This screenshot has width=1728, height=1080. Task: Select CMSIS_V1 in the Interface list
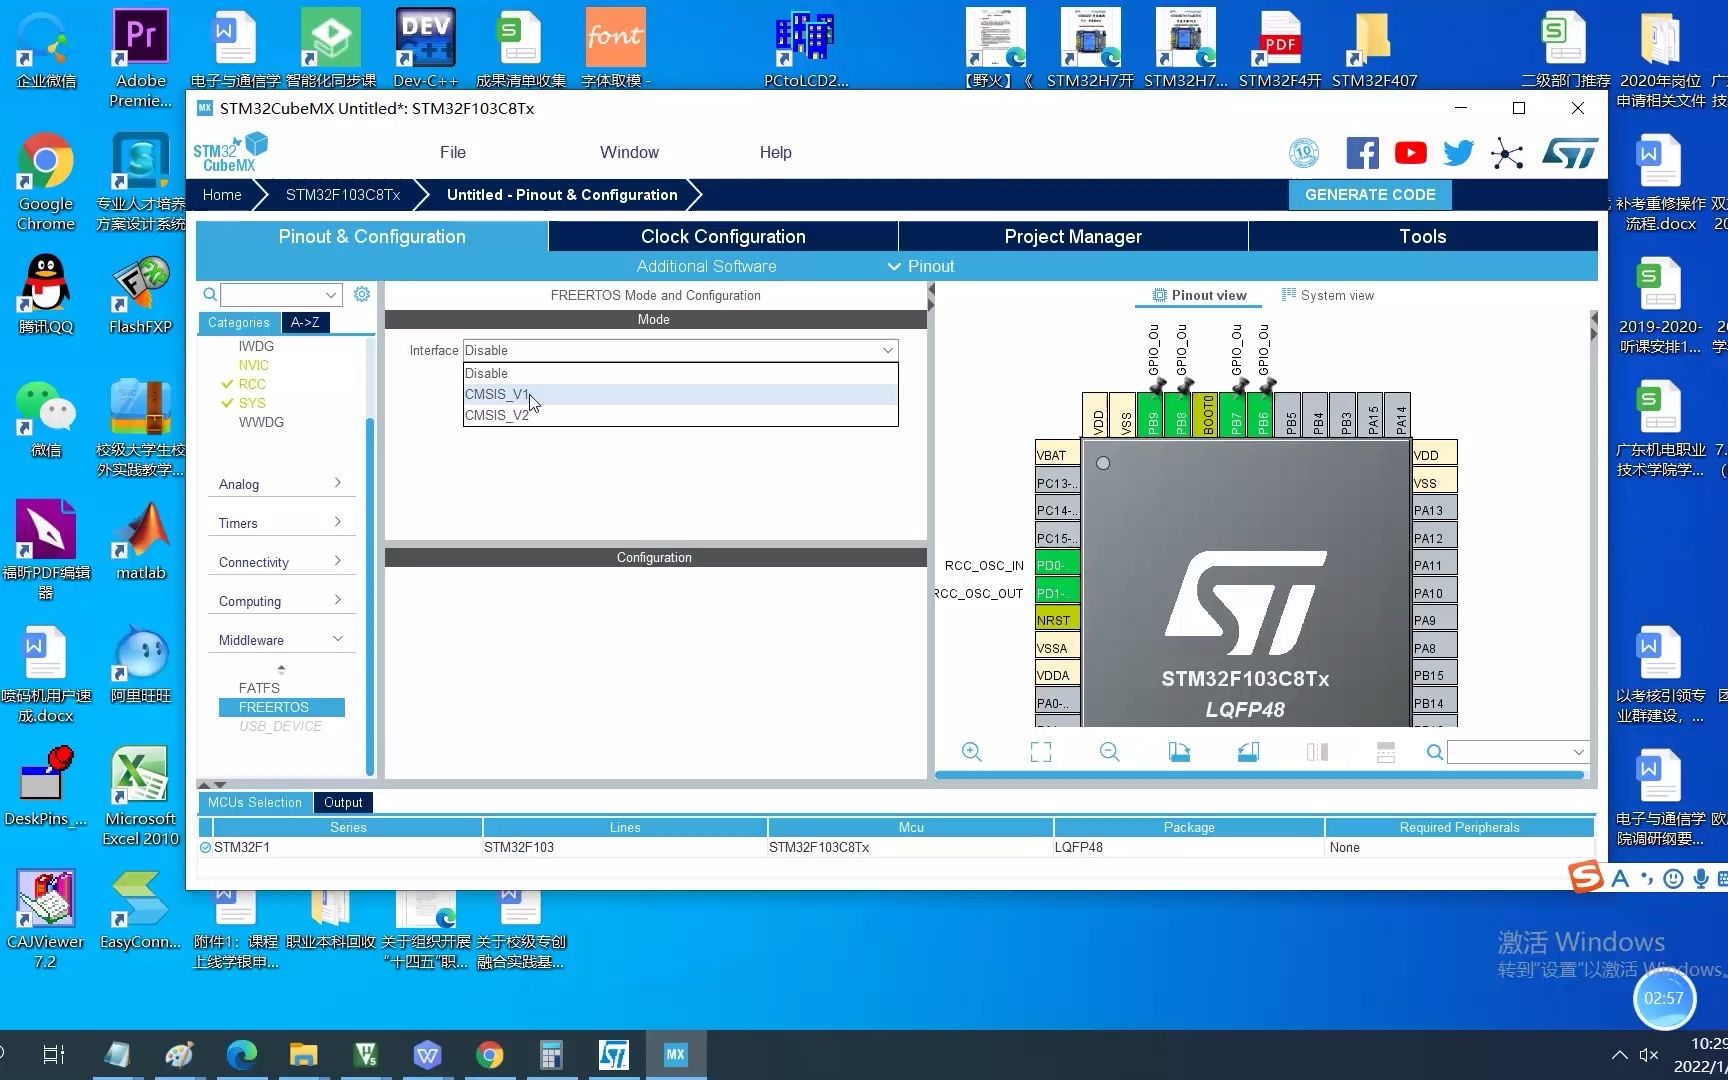(x=680, y=394)
